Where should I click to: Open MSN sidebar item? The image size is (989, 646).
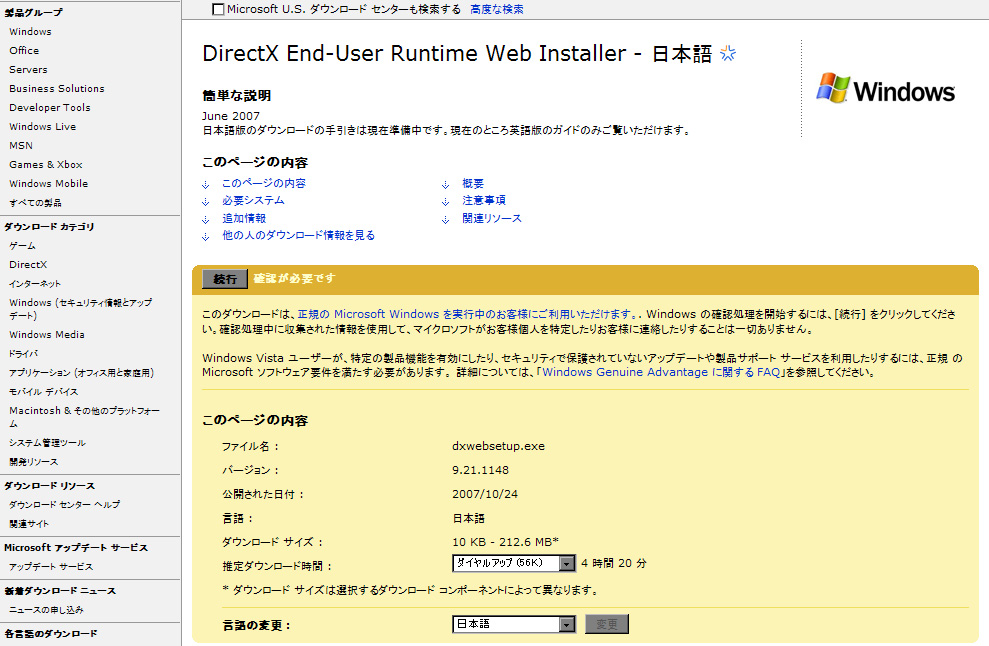coord(21,146)
